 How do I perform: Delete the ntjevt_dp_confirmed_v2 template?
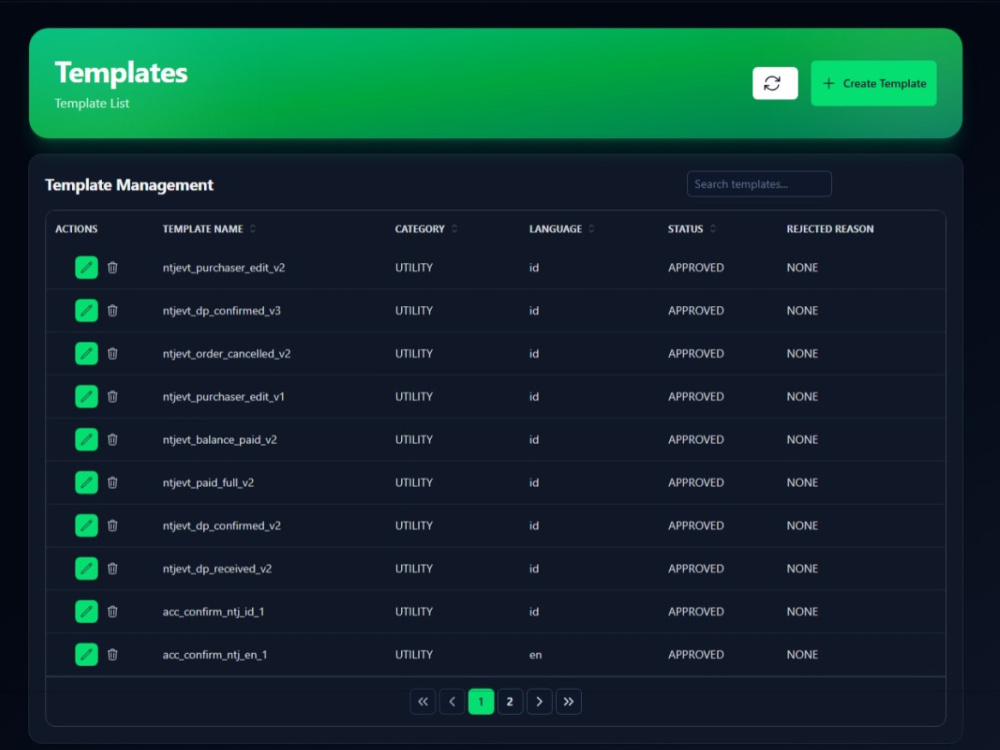click(112, 526)
